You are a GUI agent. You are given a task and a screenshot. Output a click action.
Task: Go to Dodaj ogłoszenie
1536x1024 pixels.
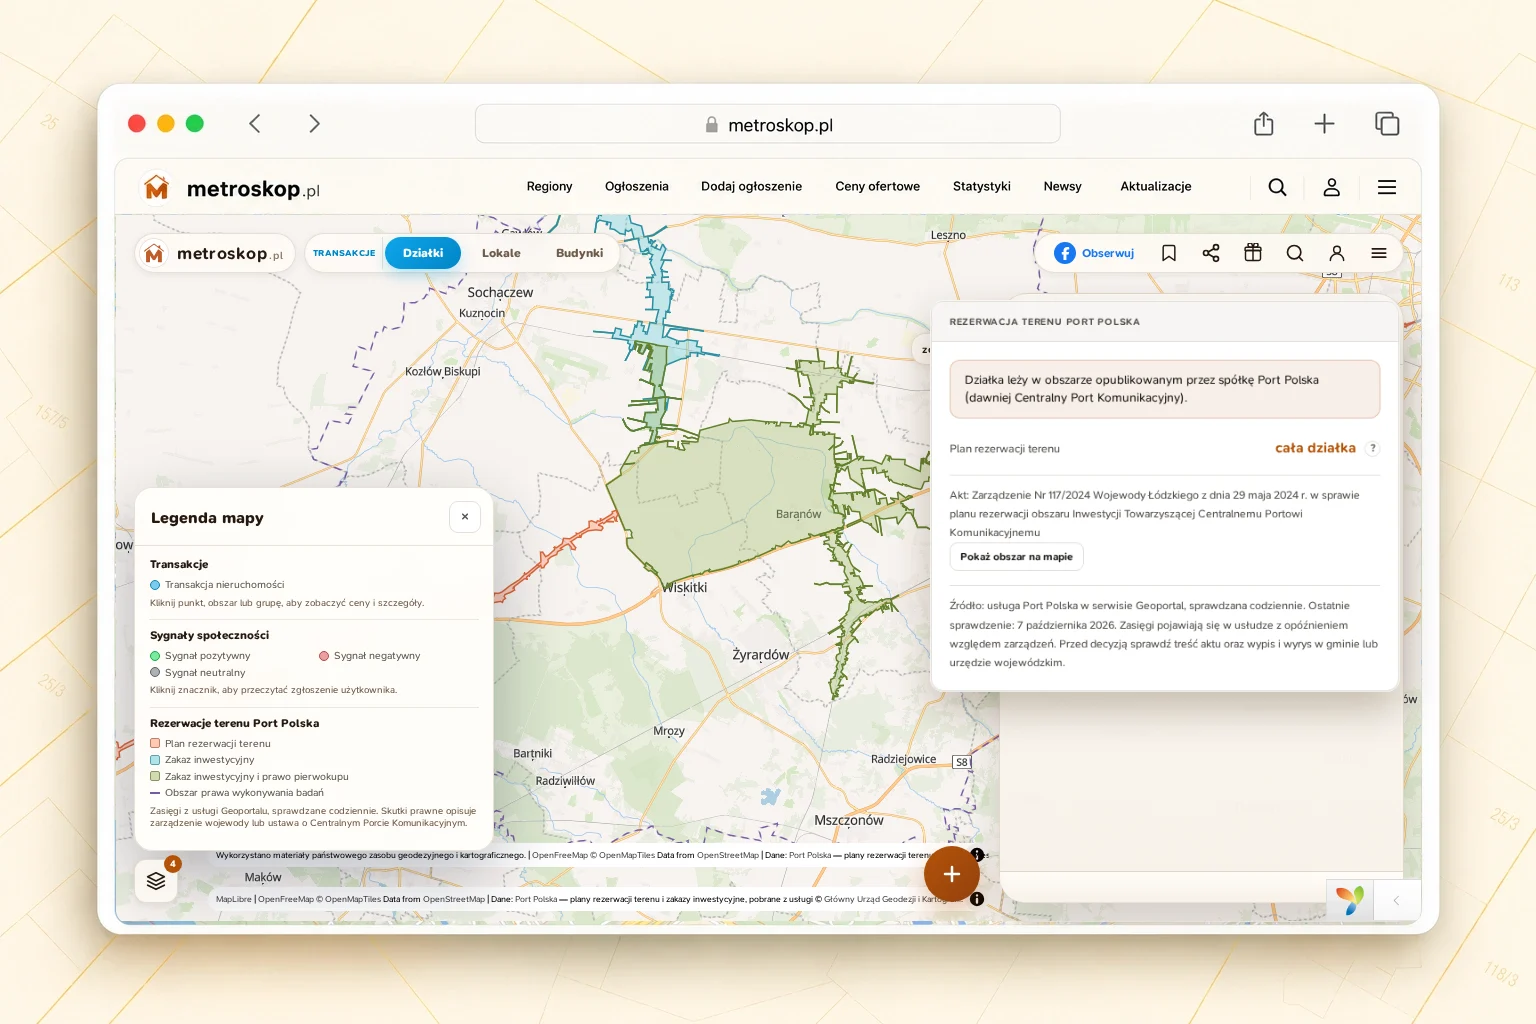click(x=751, y=186)
